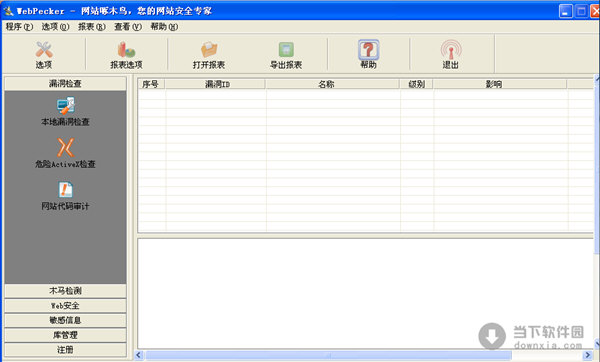600x362 pixels.
Task: Click the horizontal scrollbar thumb
Action: tap(328, 355)
